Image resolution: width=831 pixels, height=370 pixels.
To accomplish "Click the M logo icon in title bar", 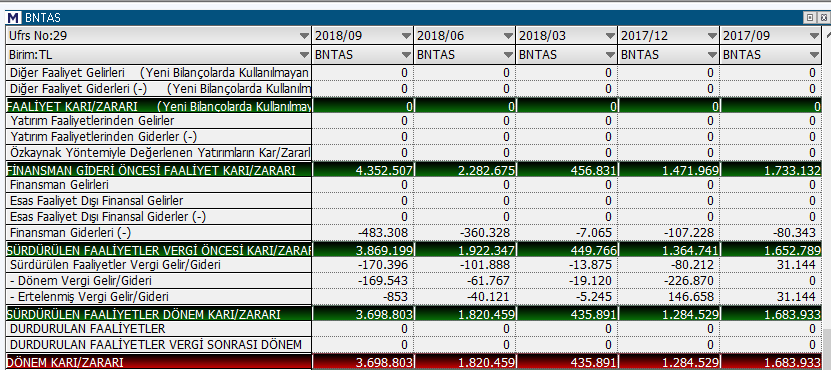I will point(14,18).
